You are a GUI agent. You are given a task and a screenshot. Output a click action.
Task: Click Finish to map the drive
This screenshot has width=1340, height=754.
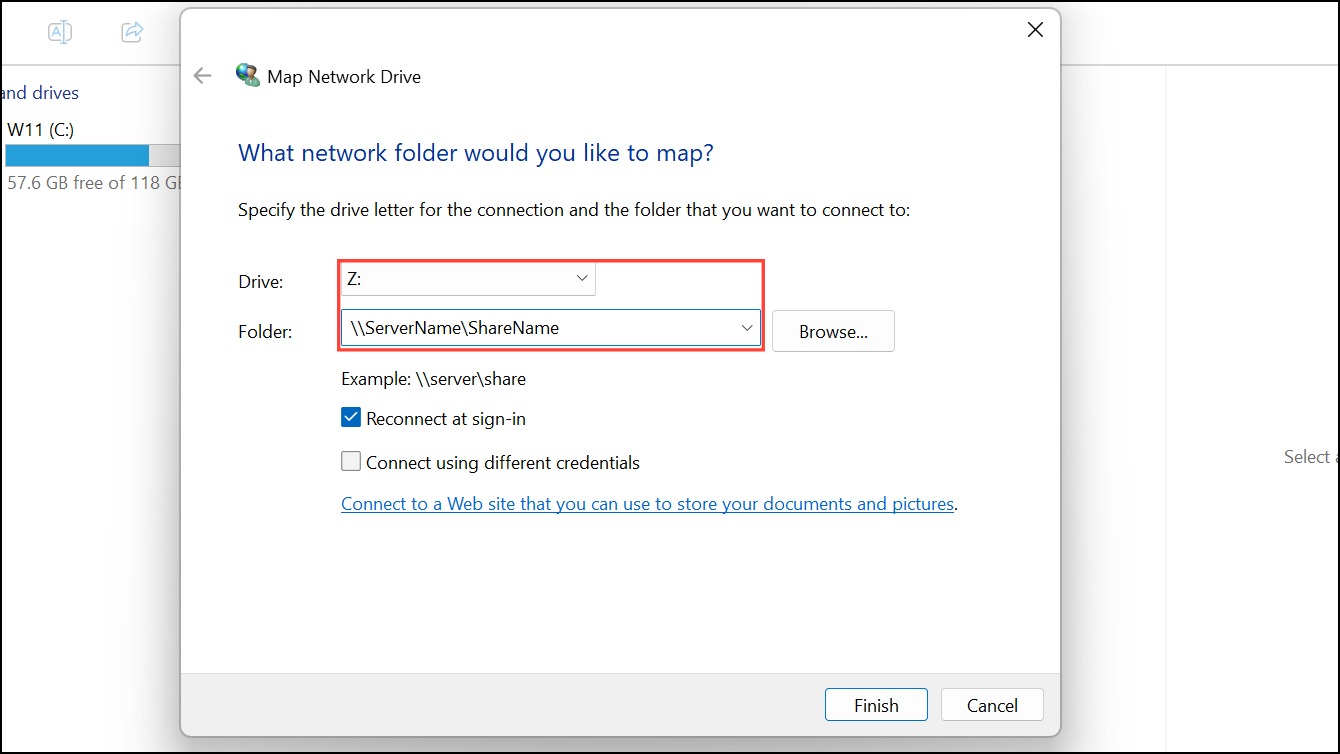coord(876,704)
